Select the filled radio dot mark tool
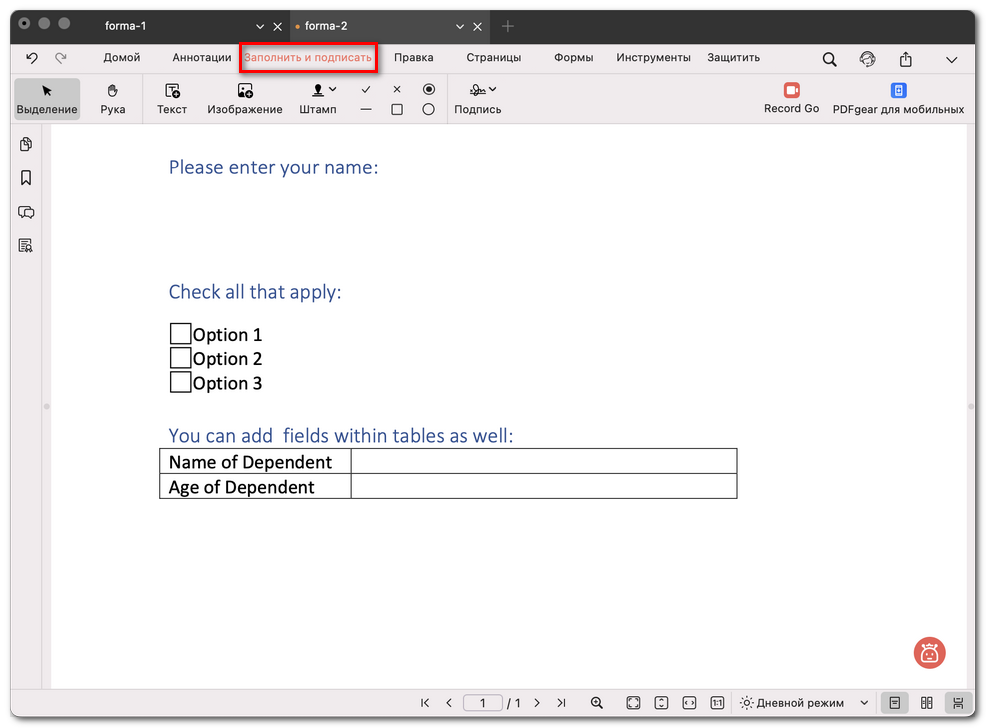986x728 pixels. tap(429, 89)
